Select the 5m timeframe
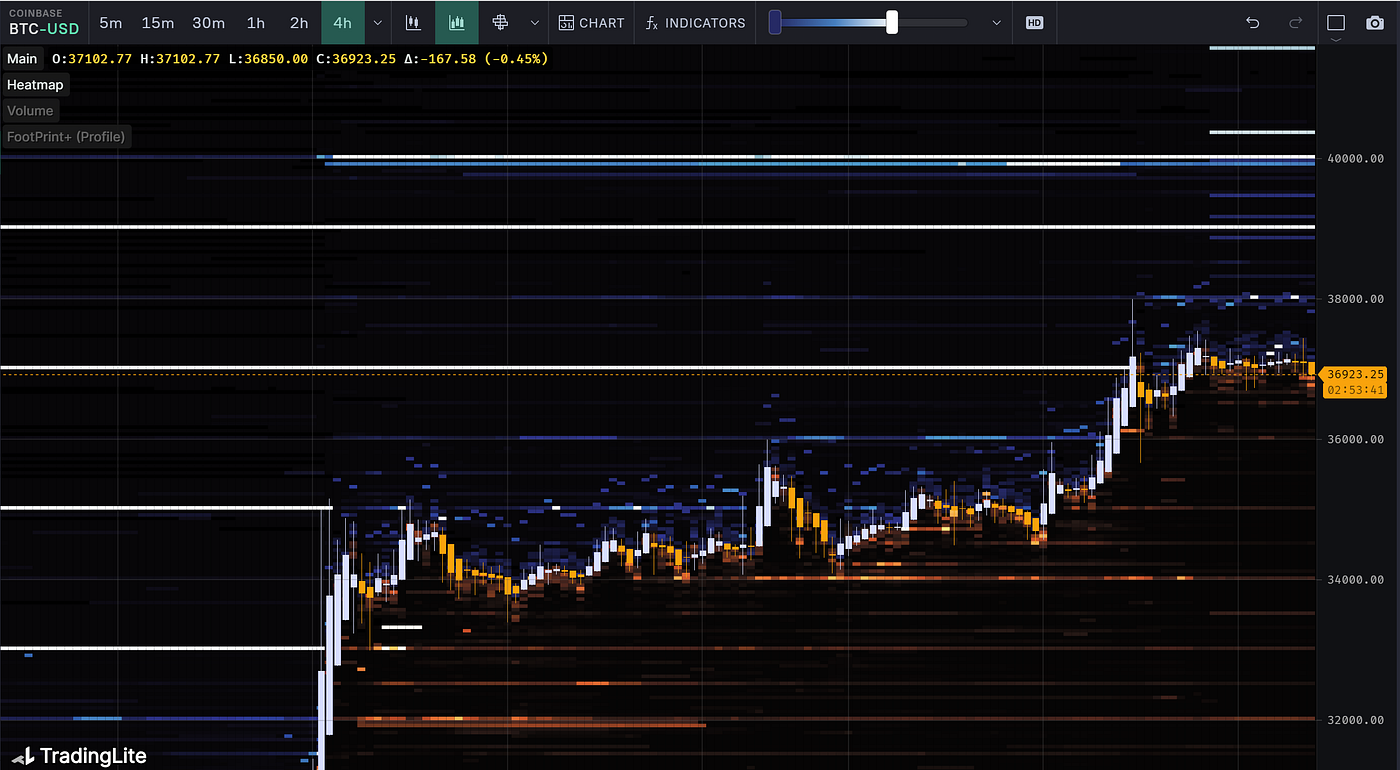 pyautogui.click(x=111, y=22)
